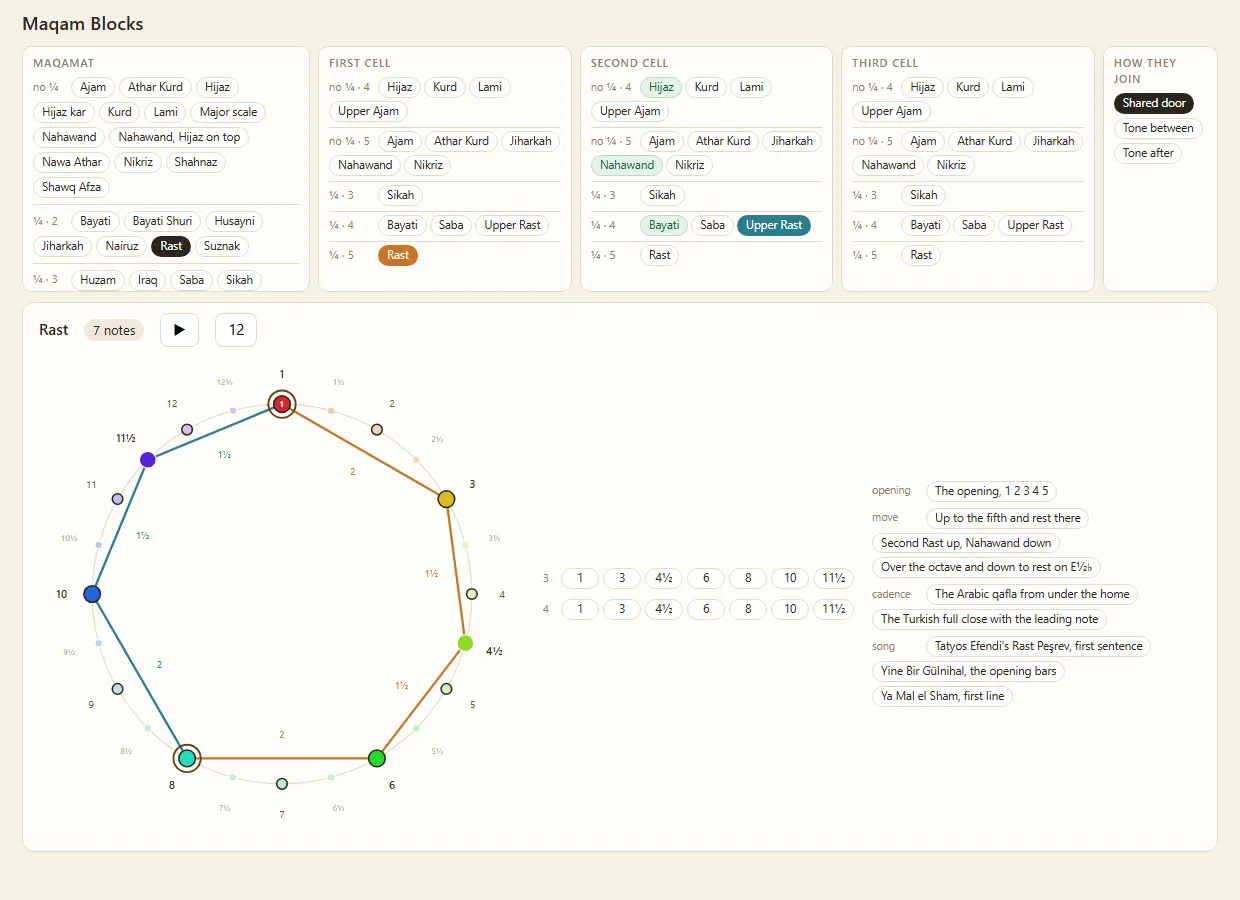Viewport: 1240px width, 900px height.
Task: Click the lime green note 4½ dot
Action: point(465,643)
